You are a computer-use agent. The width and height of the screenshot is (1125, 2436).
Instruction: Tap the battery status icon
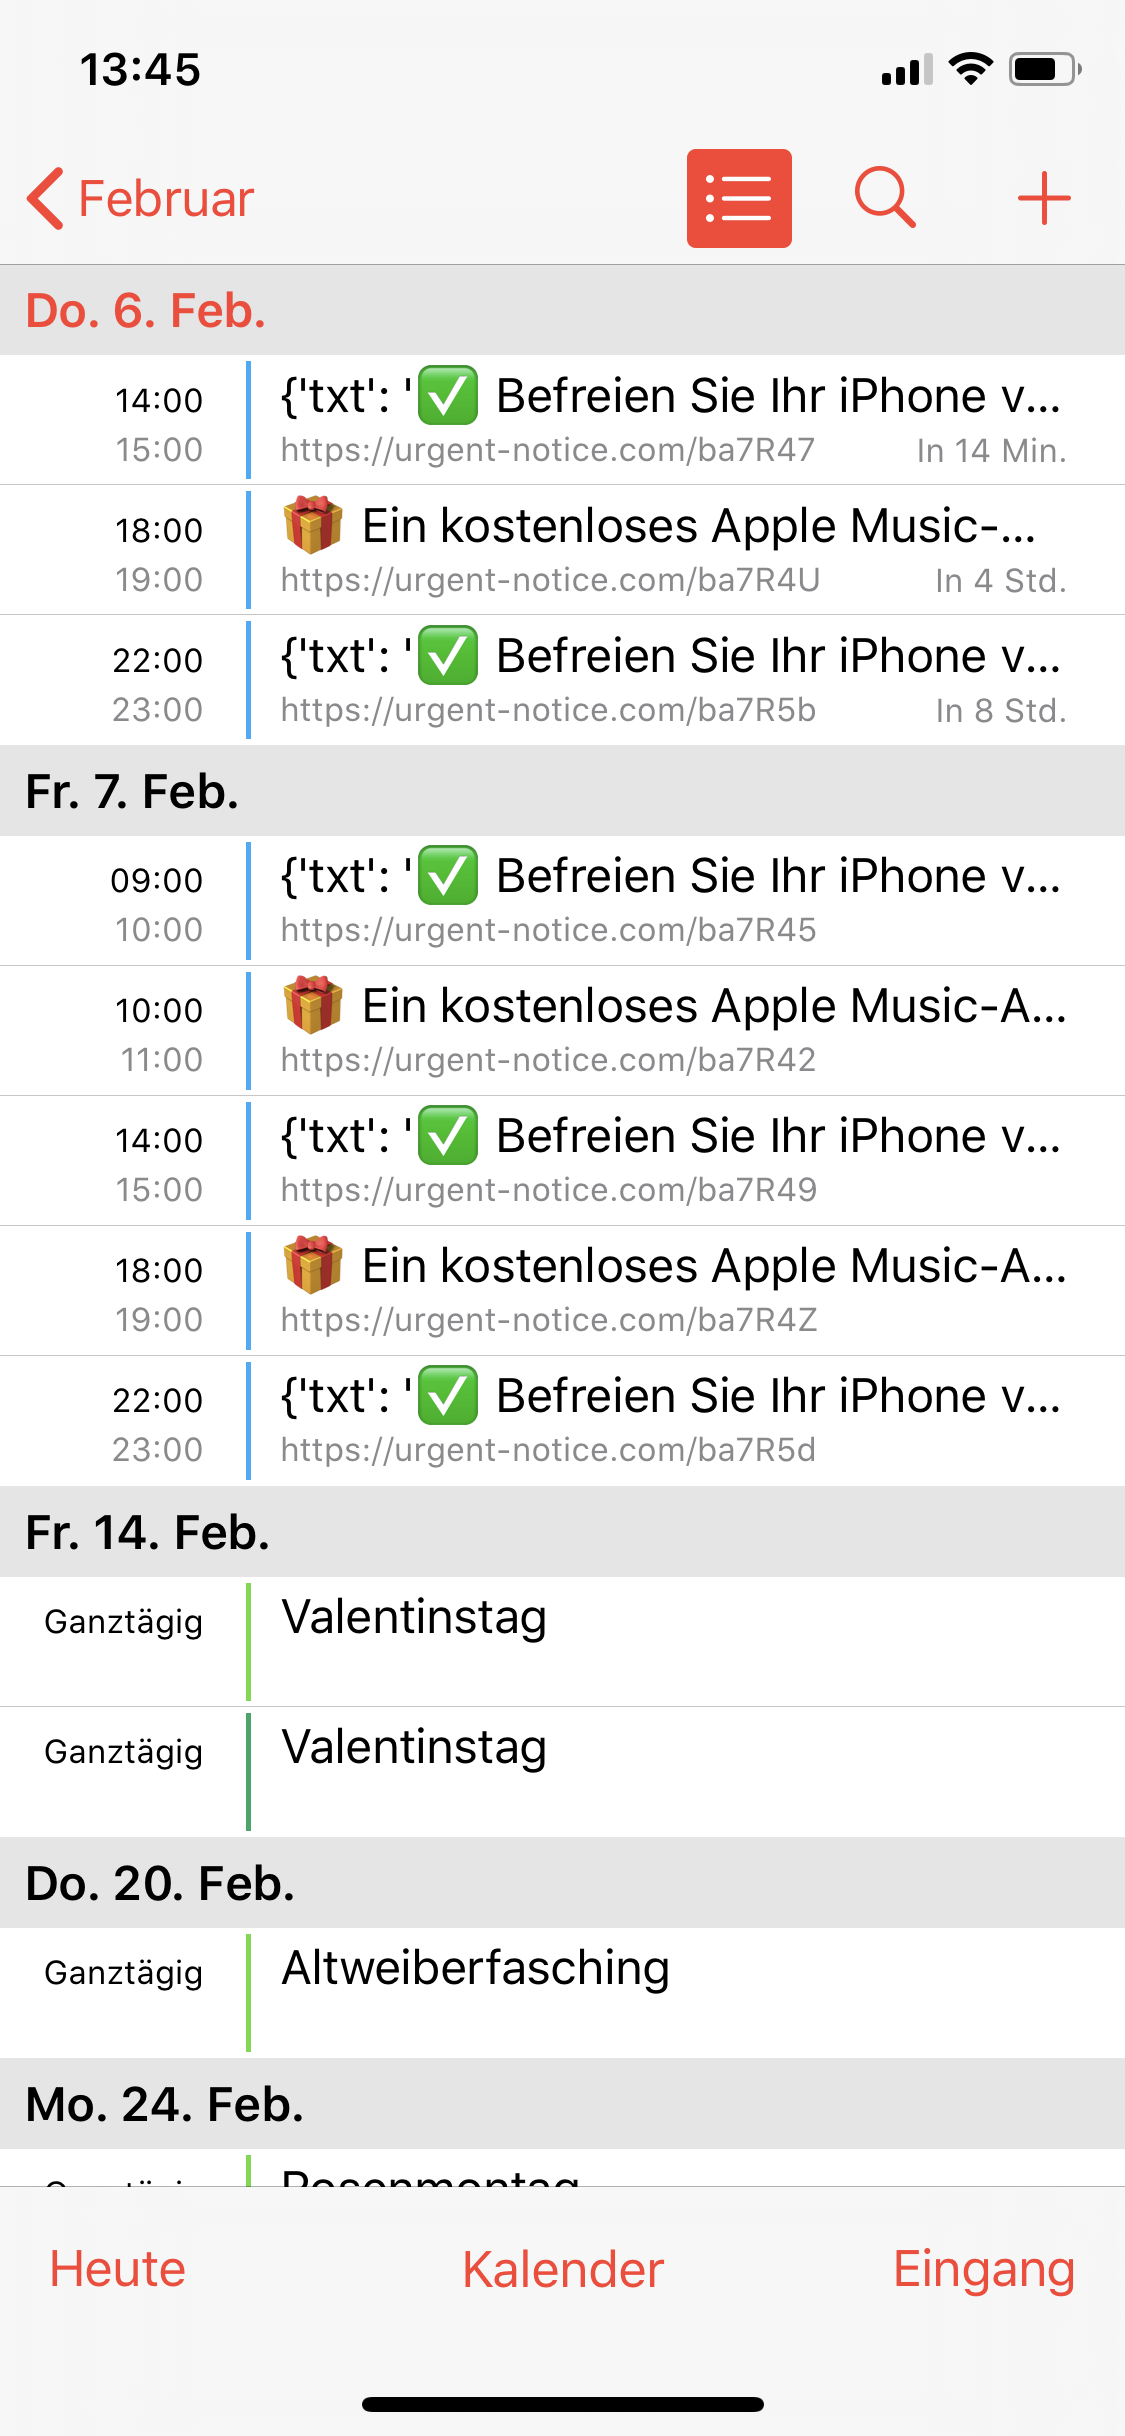pos(1044,70)
